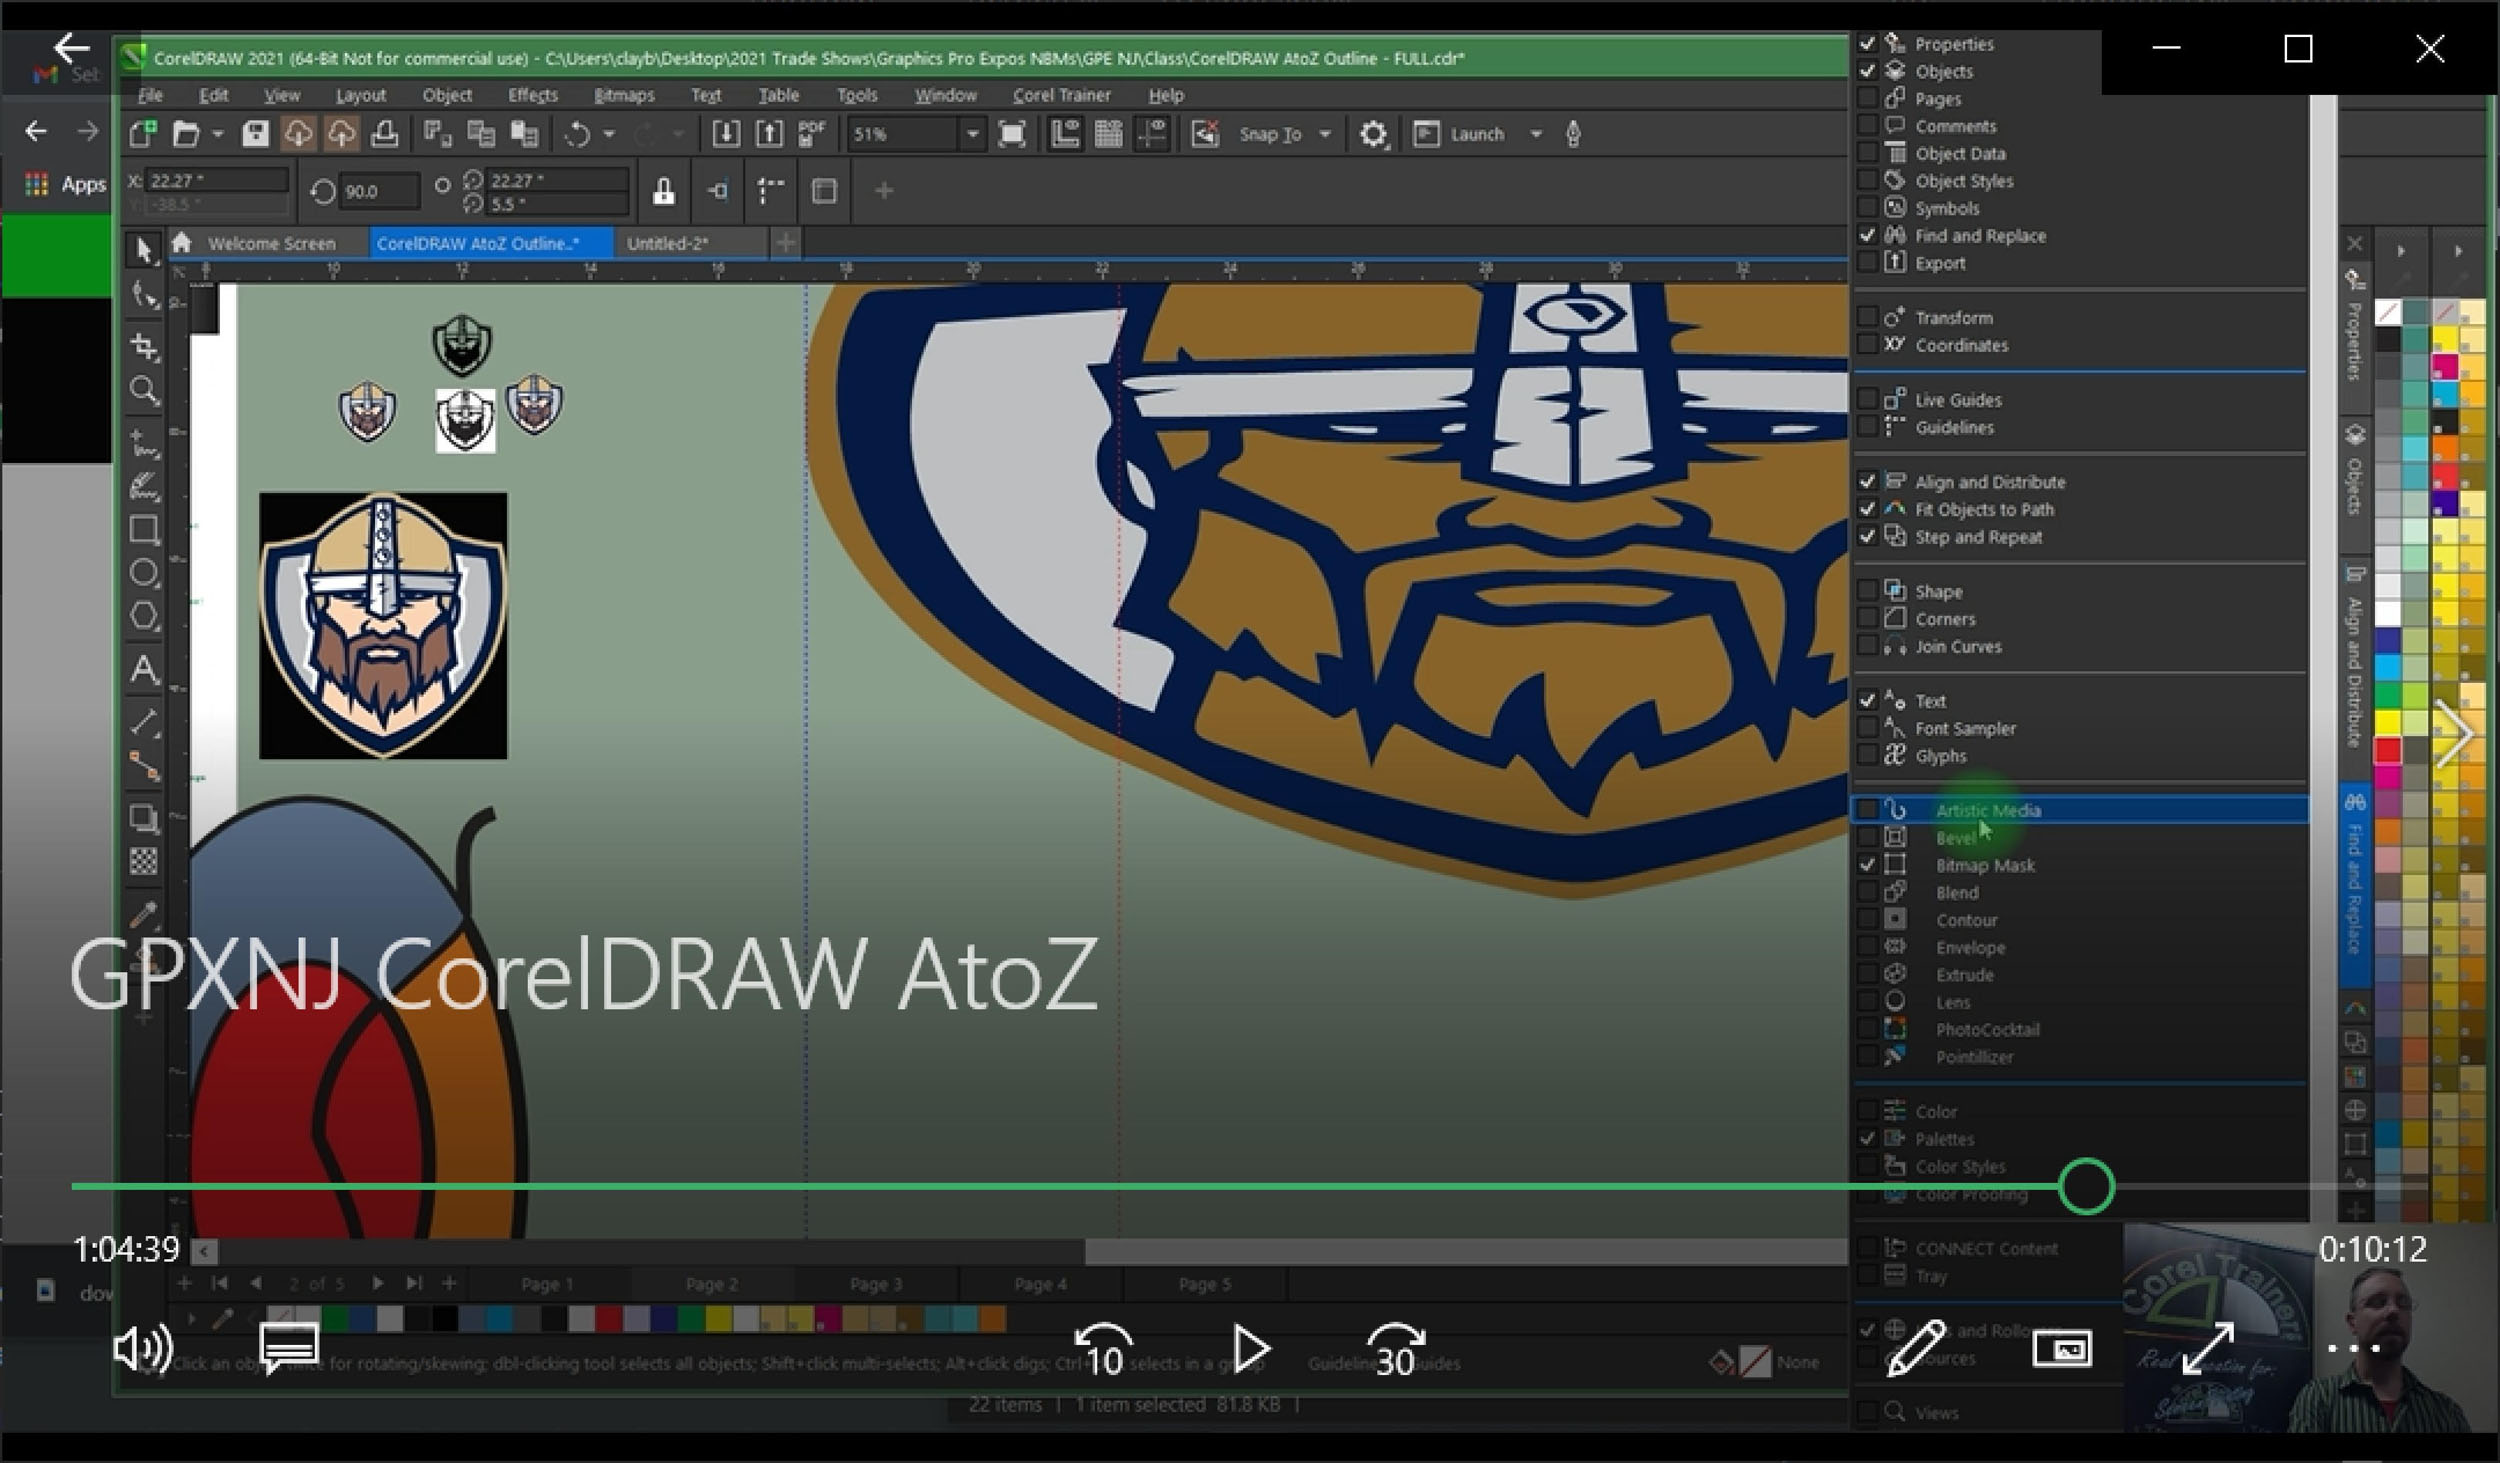Image resolution: width=2500 pixels, height=1463 pixels.
Task: Click the Export icon in toolbar
Action: 769,134
